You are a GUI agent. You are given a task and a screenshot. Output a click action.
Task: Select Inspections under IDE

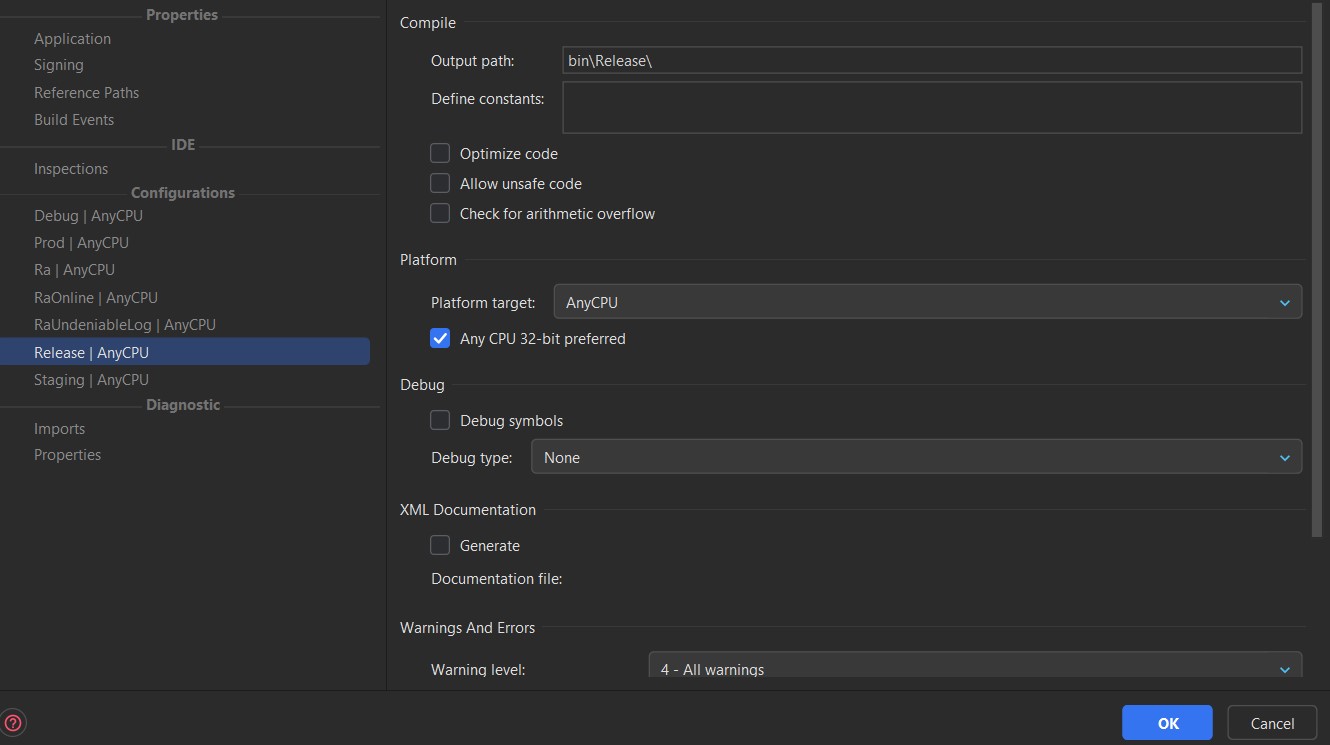coord(71,168)
